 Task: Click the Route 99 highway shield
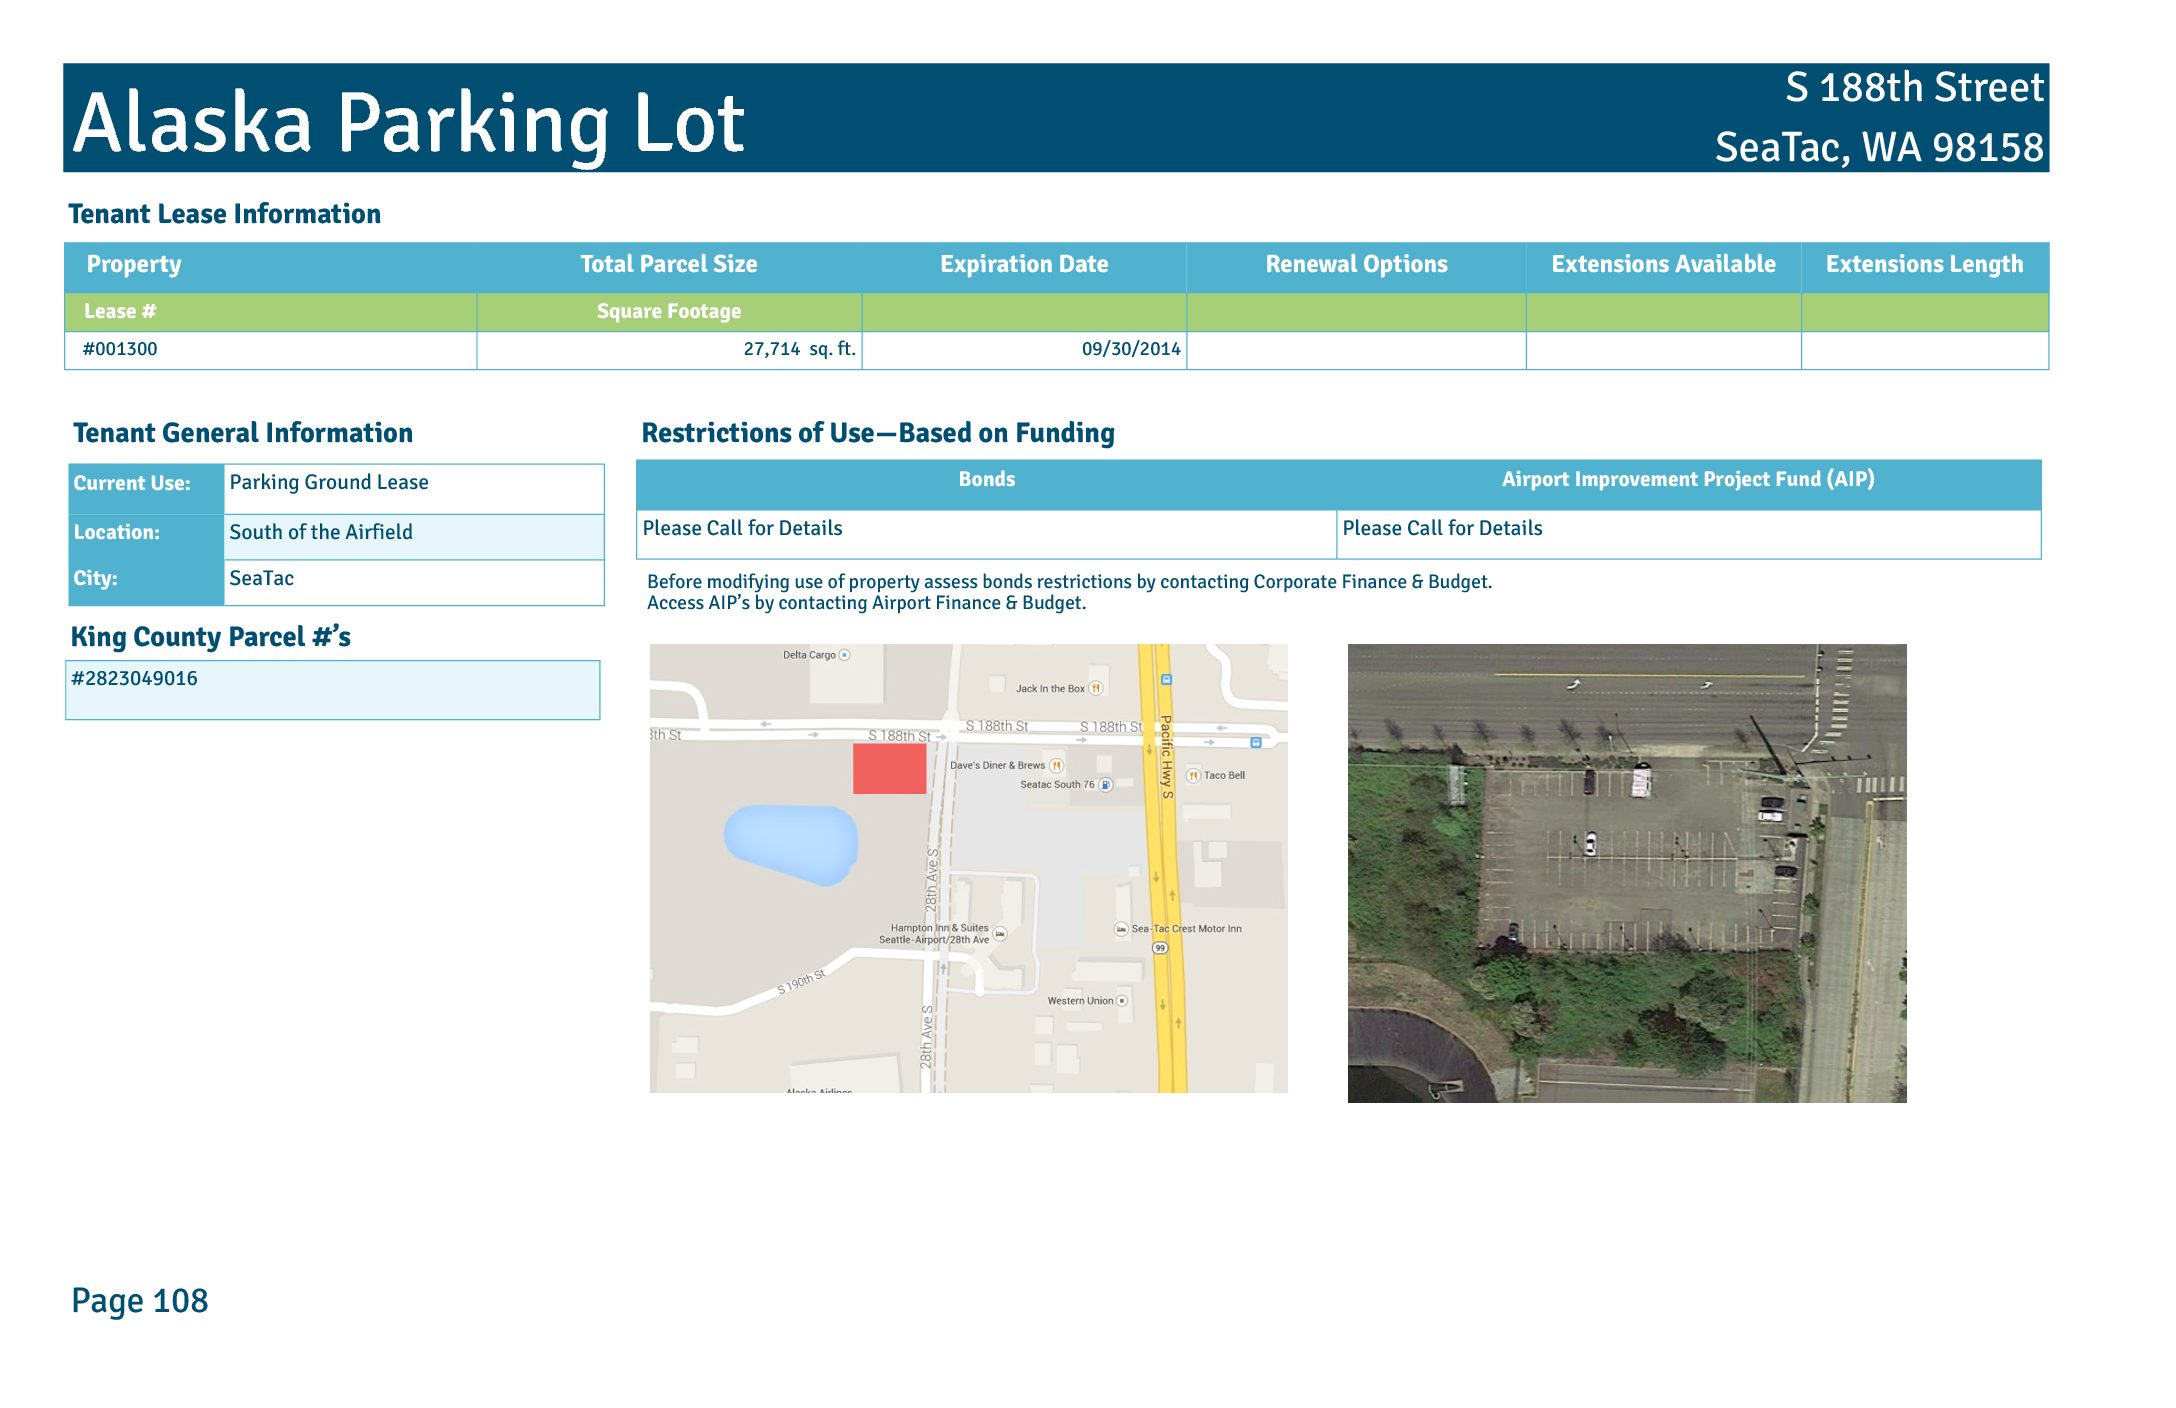[1160, 947]
